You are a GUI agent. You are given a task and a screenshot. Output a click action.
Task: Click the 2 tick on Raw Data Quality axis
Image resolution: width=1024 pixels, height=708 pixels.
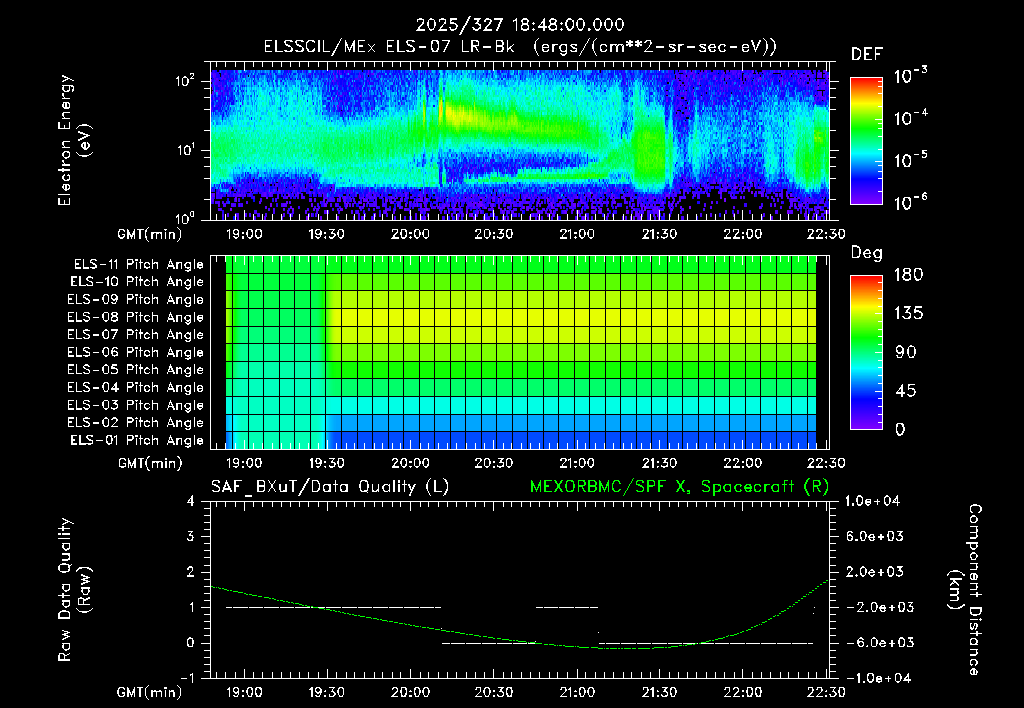click(191, 571)
